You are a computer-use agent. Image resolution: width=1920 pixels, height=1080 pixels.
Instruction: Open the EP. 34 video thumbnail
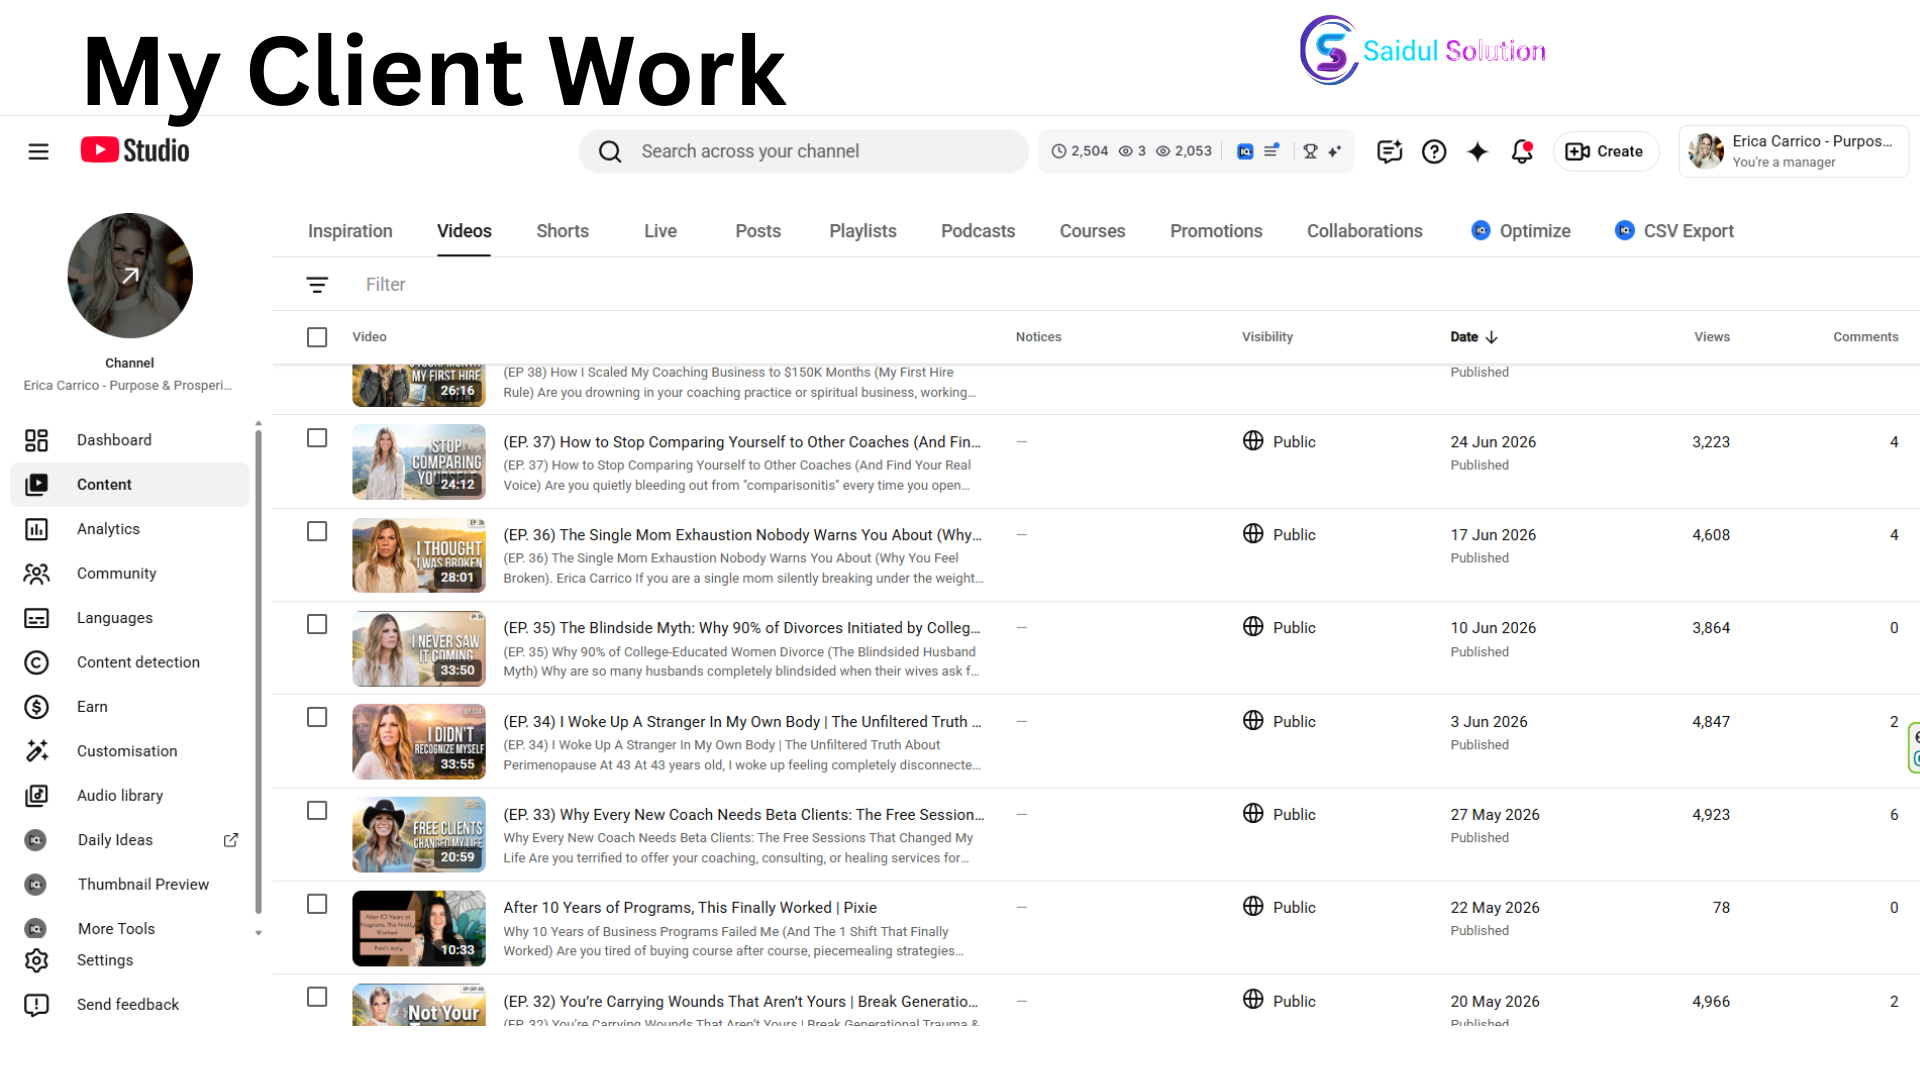[x=419, y=742]
